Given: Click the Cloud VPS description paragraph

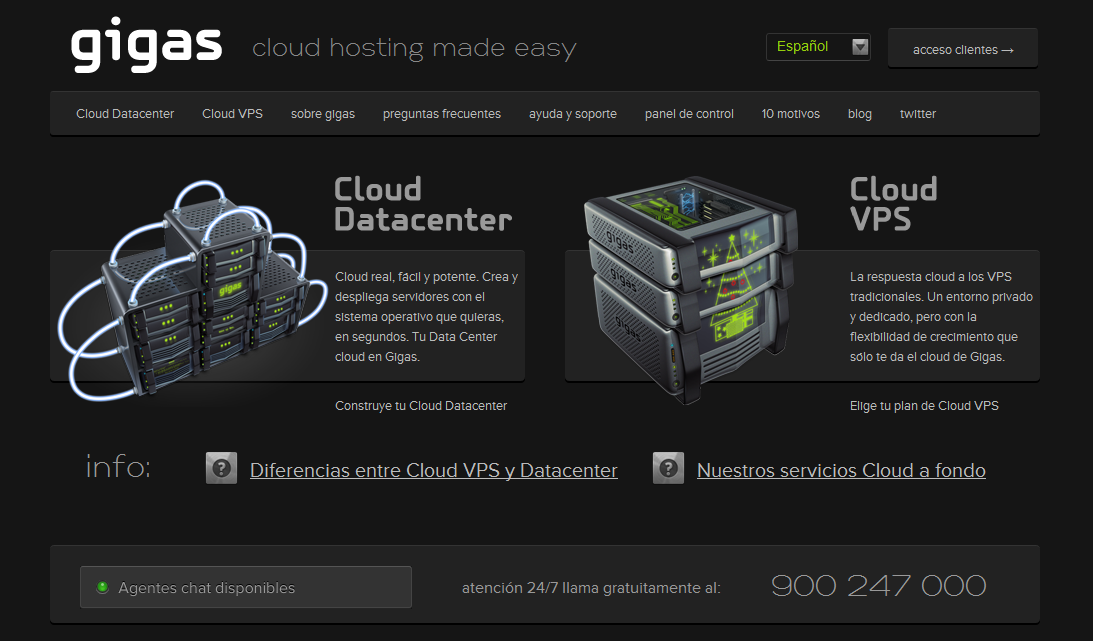Looking at the screenshot, I should (941, 316).
